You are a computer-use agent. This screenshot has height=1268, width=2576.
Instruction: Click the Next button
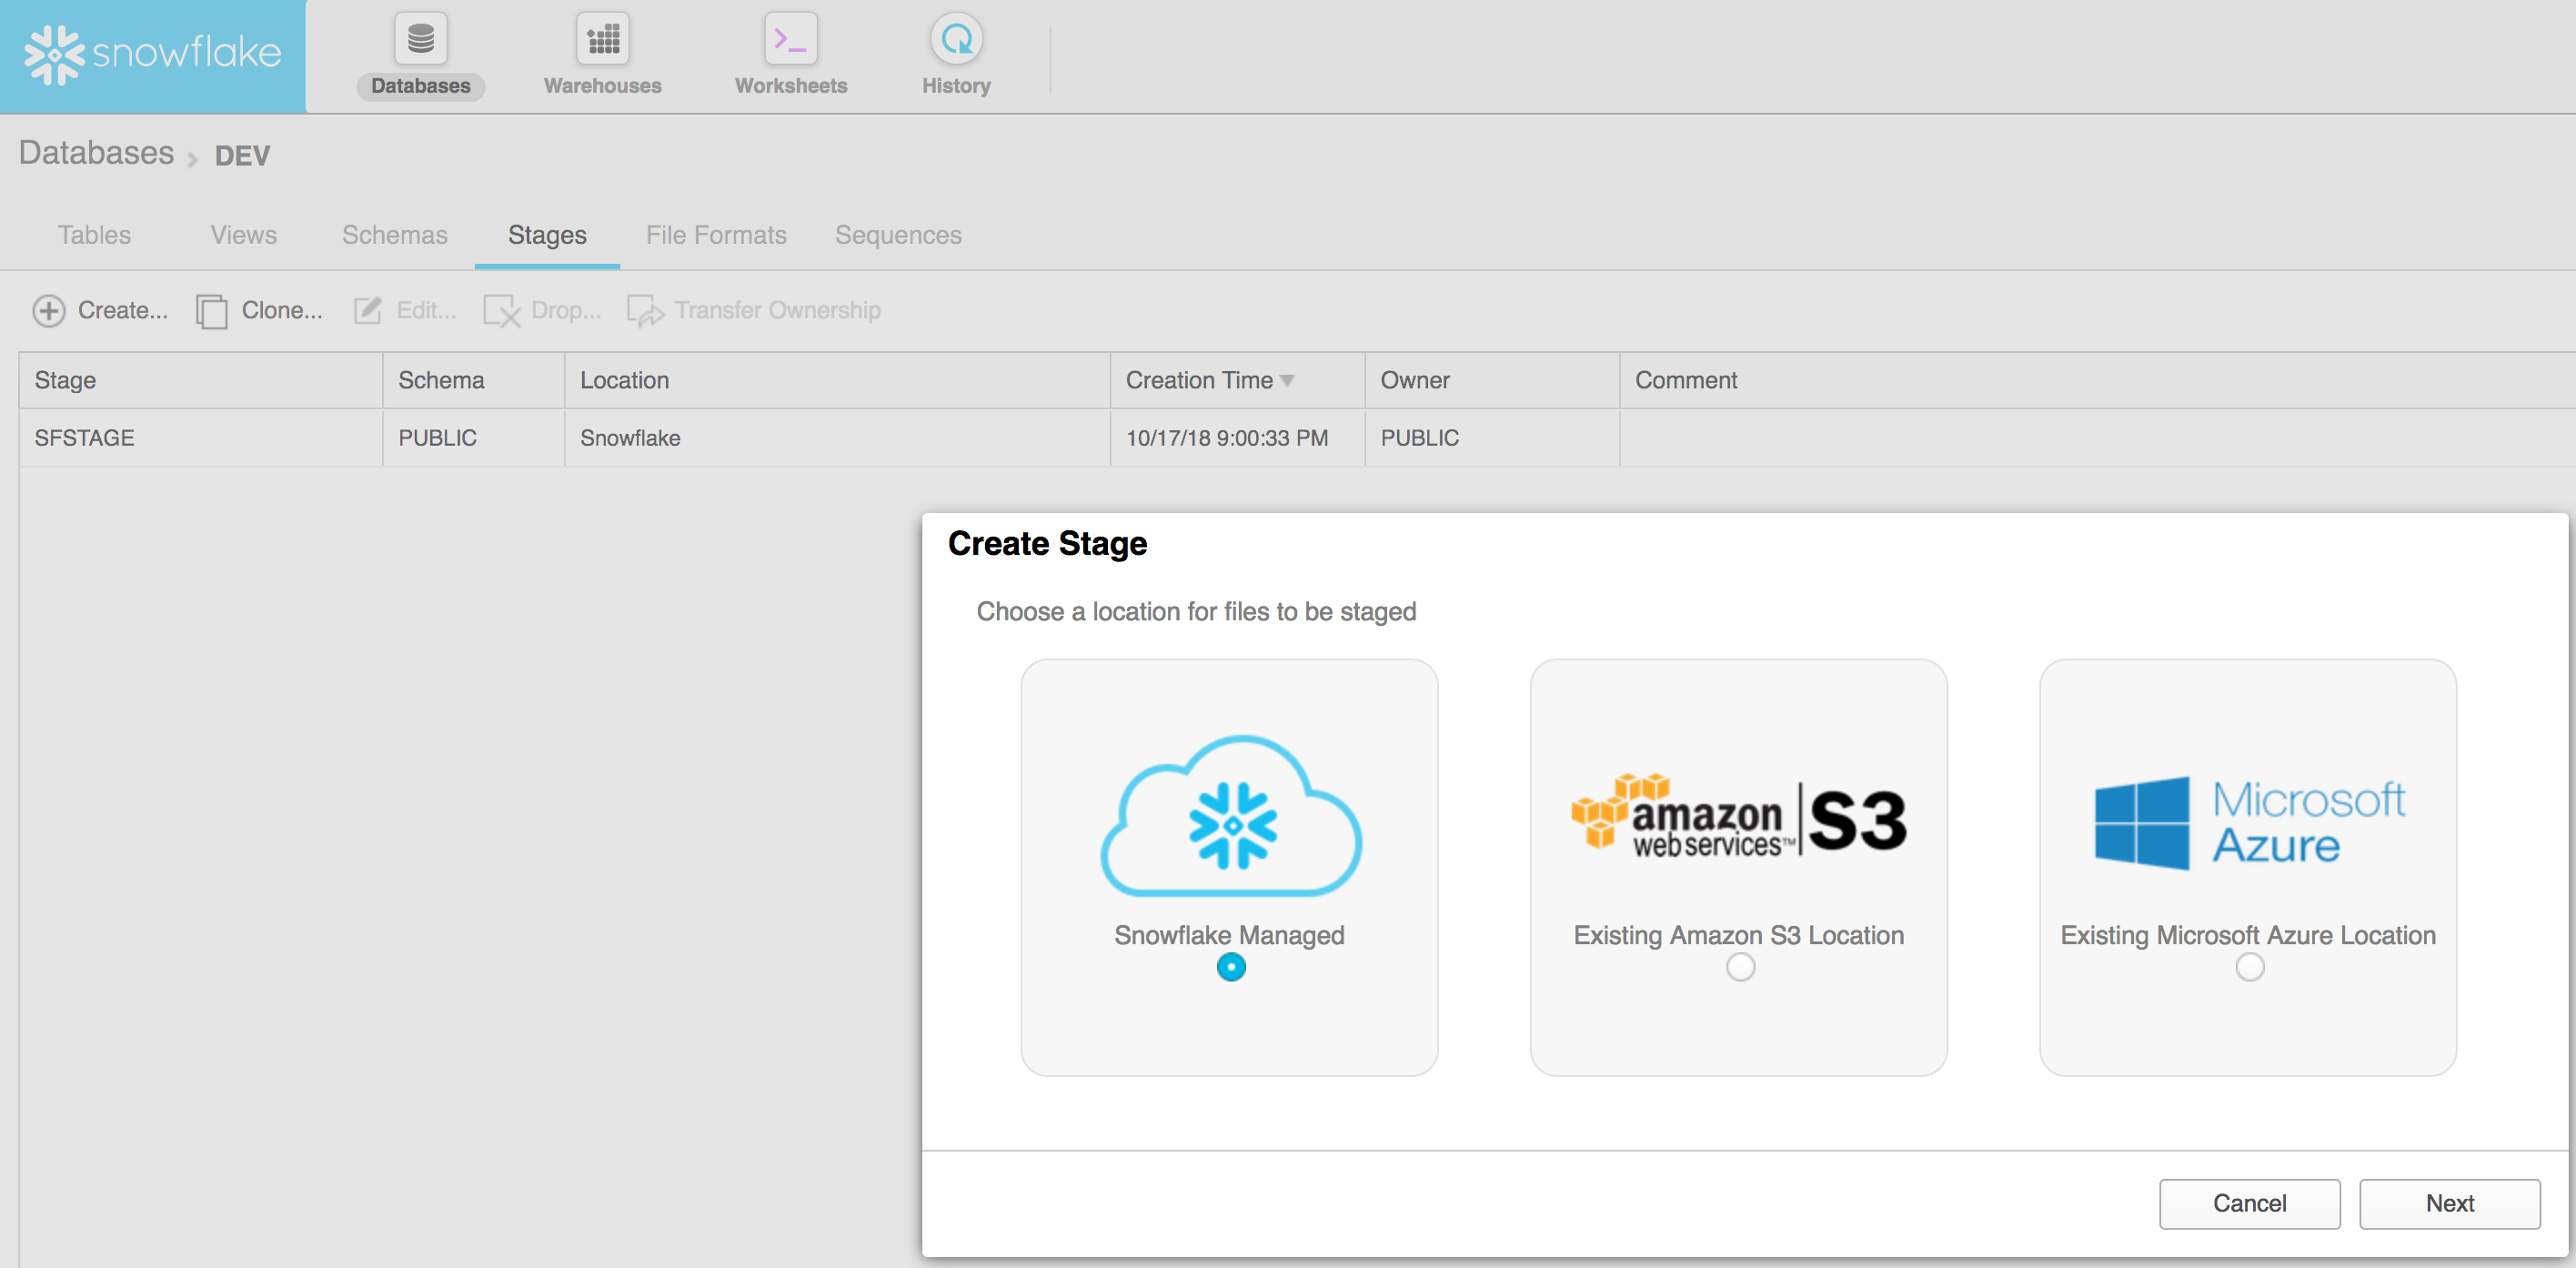click(2449, 1203)
